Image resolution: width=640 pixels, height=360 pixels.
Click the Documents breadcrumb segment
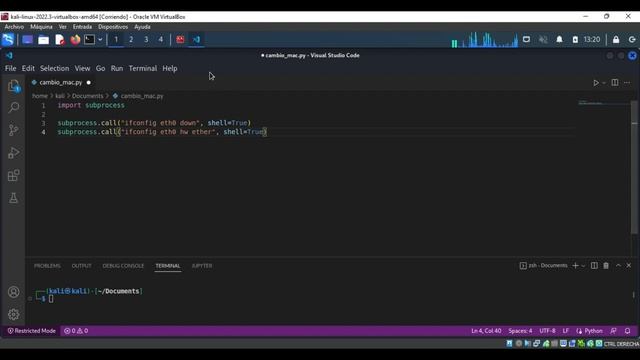(x=87, y=96)
